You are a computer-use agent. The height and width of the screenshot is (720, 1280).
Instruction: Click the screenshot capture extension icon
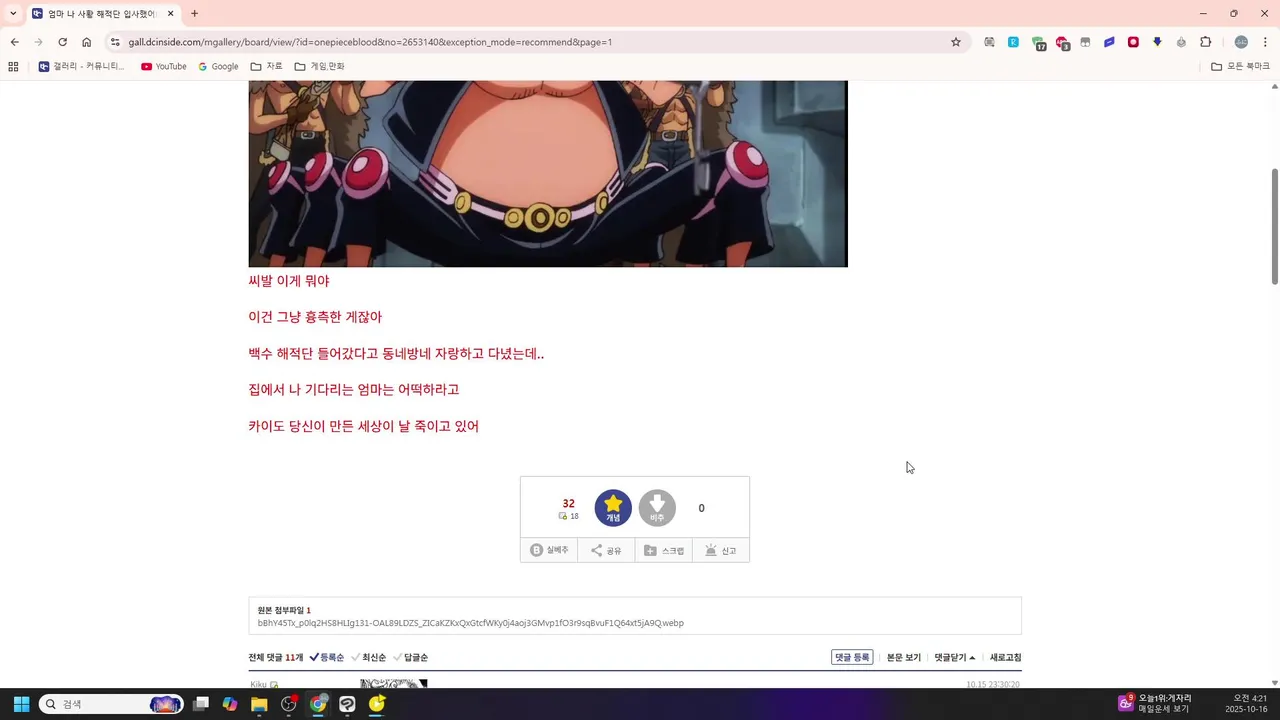[x=989, y=42]
